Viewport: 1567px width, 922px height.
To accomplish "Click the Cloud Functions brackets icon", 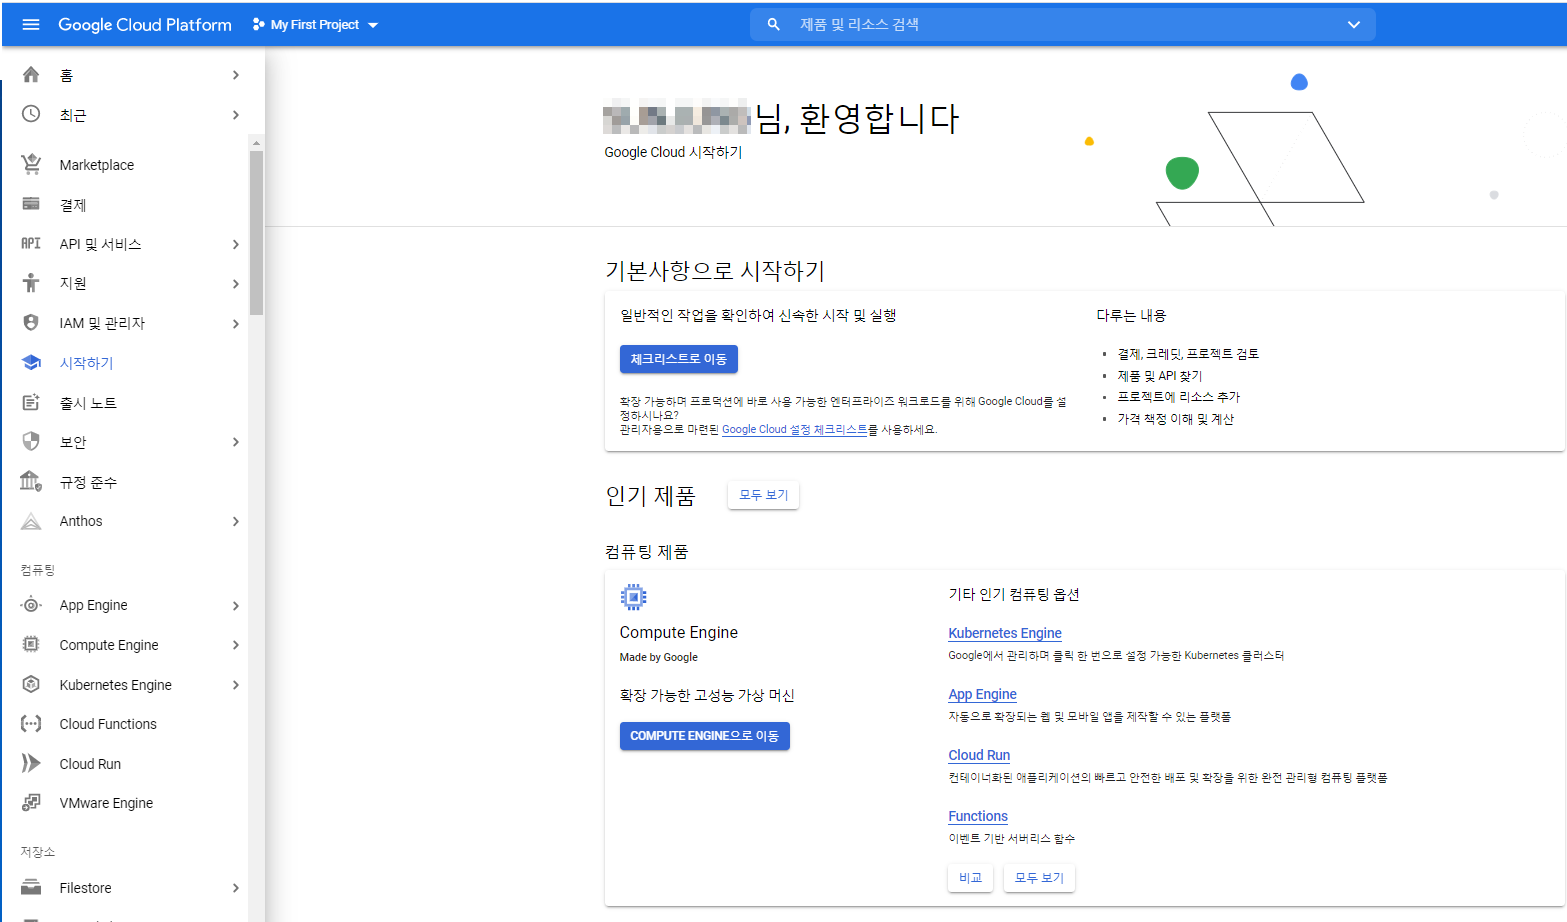I will click(31, 723).
